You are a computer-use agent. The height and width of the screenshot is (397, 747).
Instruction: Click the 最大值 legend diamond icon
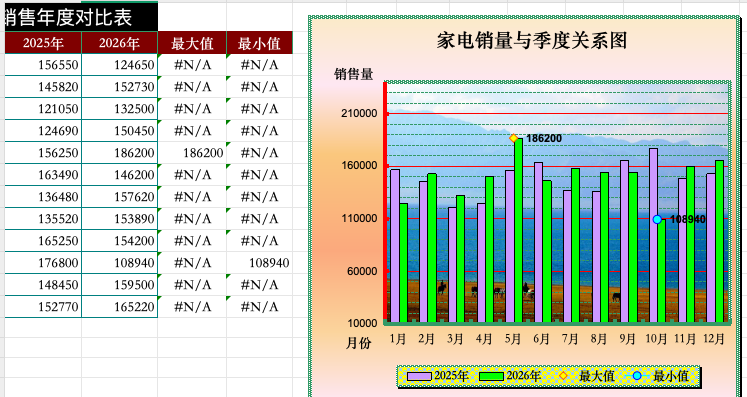pyautogui.click(x=563, y=376)
